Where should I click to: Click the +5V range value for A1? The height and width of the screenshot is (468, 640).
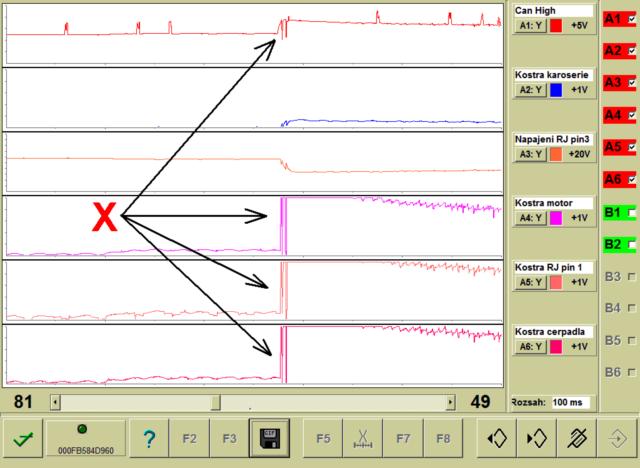(x=579, y=25)
